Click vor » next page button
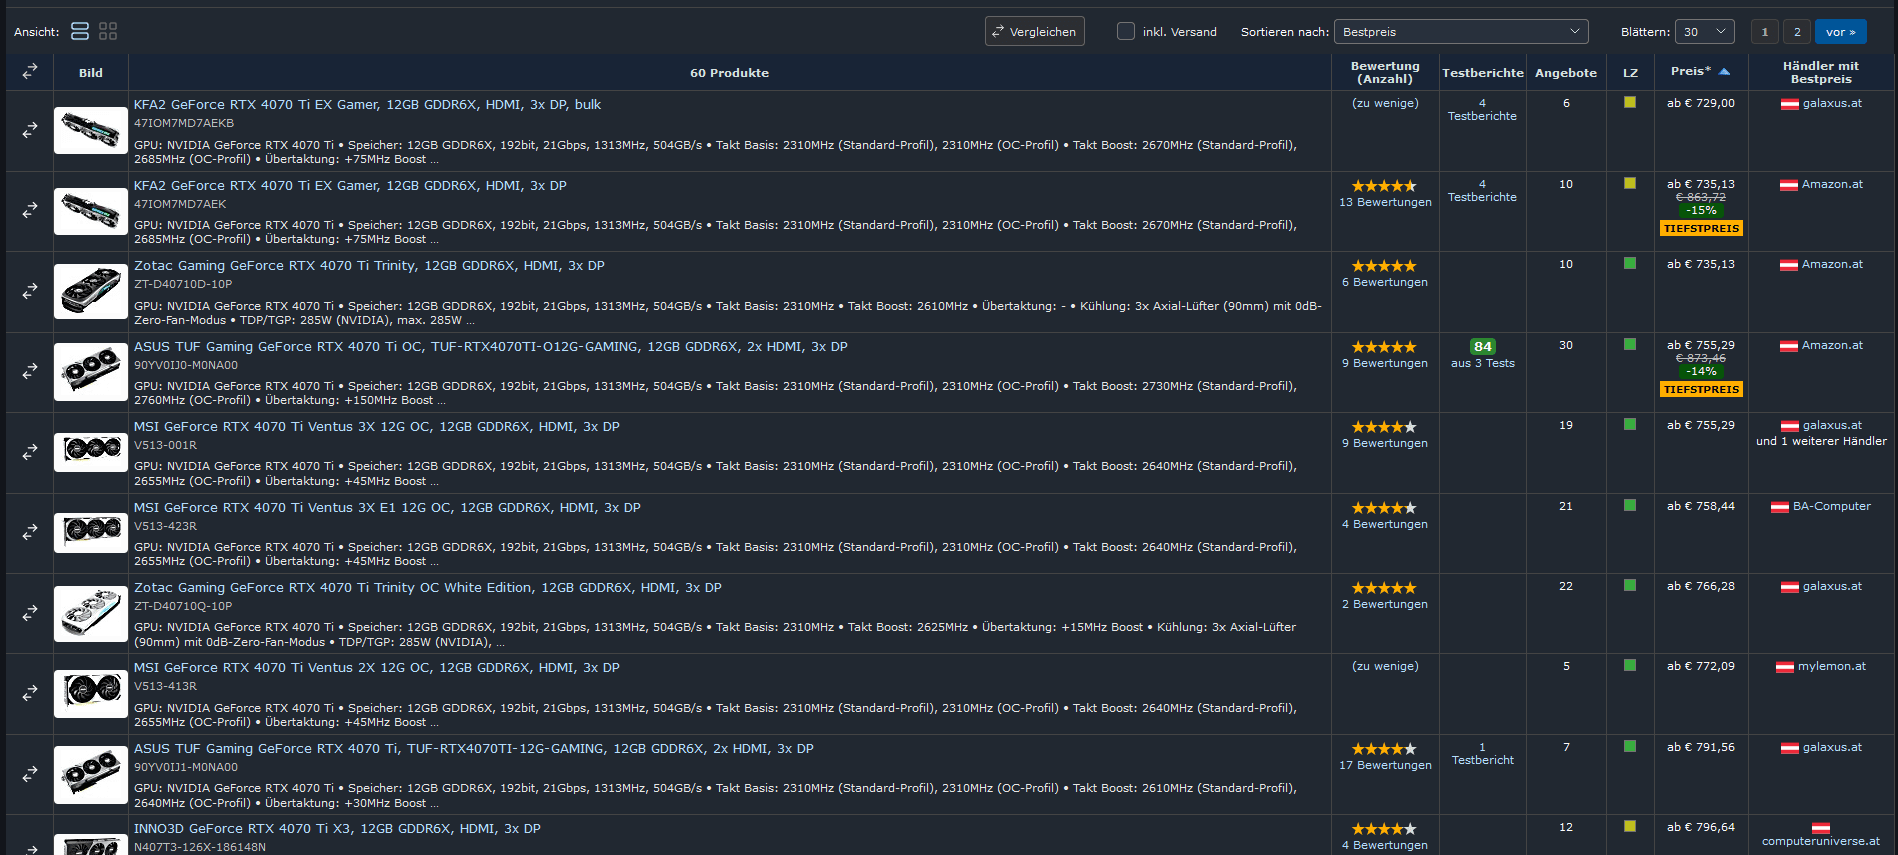Screen dimensions: 1898x855 point(1841,32)
